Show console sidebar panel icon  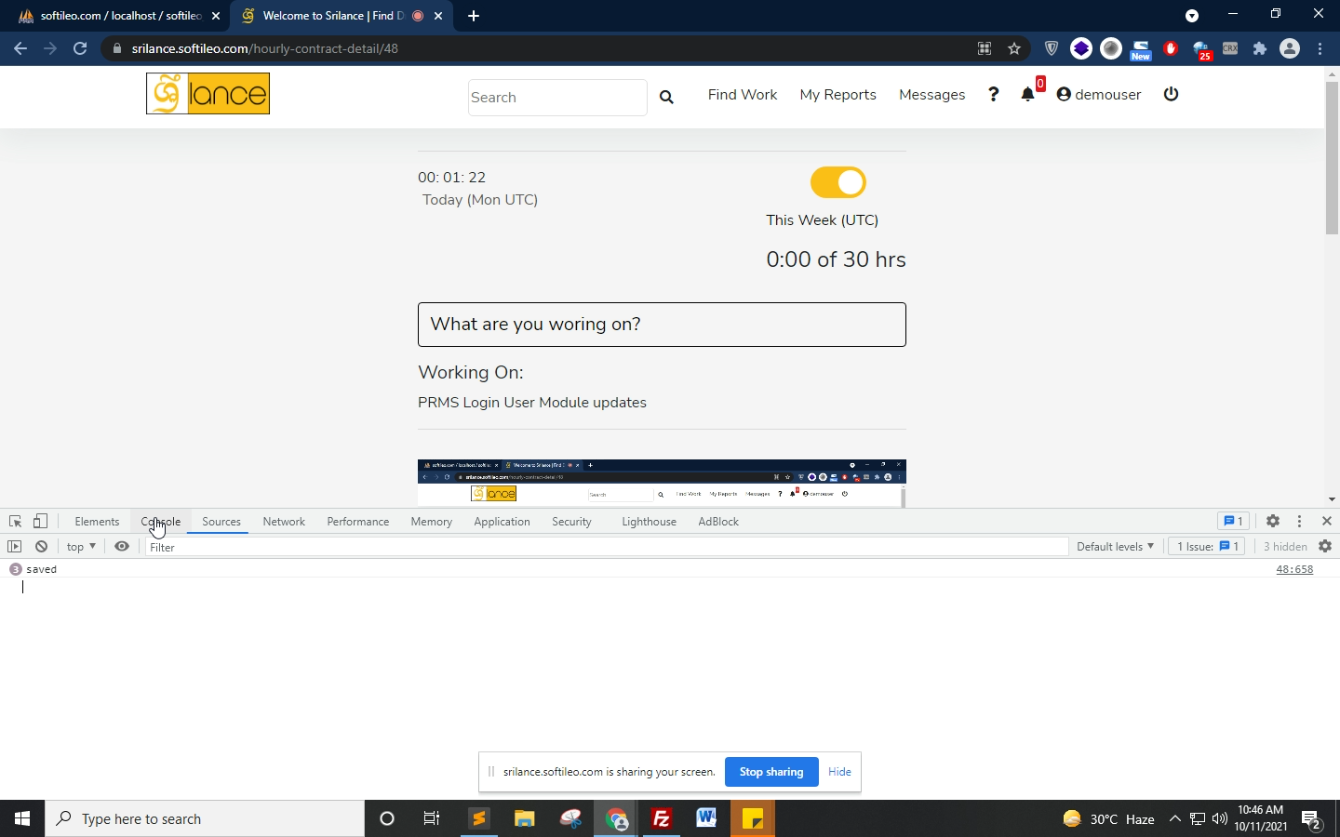(14, 546)
